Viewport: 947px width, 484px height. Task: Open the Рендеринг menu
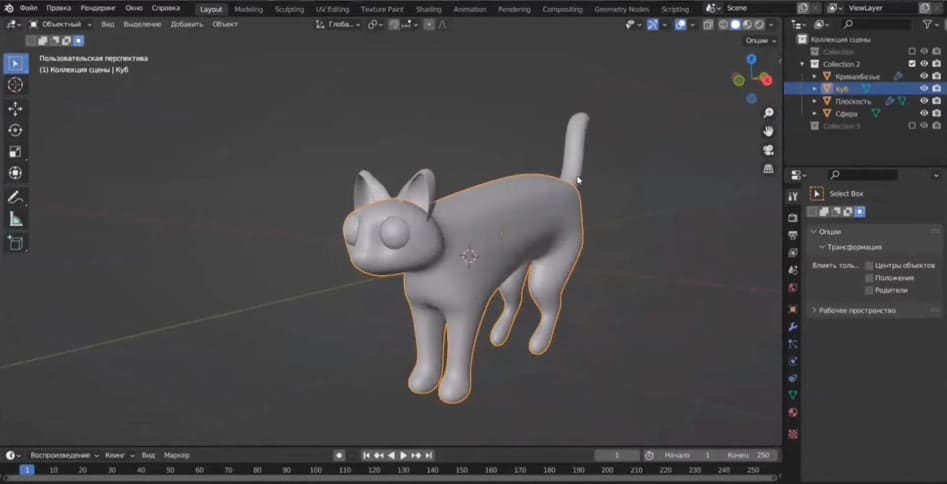(98, 8)
